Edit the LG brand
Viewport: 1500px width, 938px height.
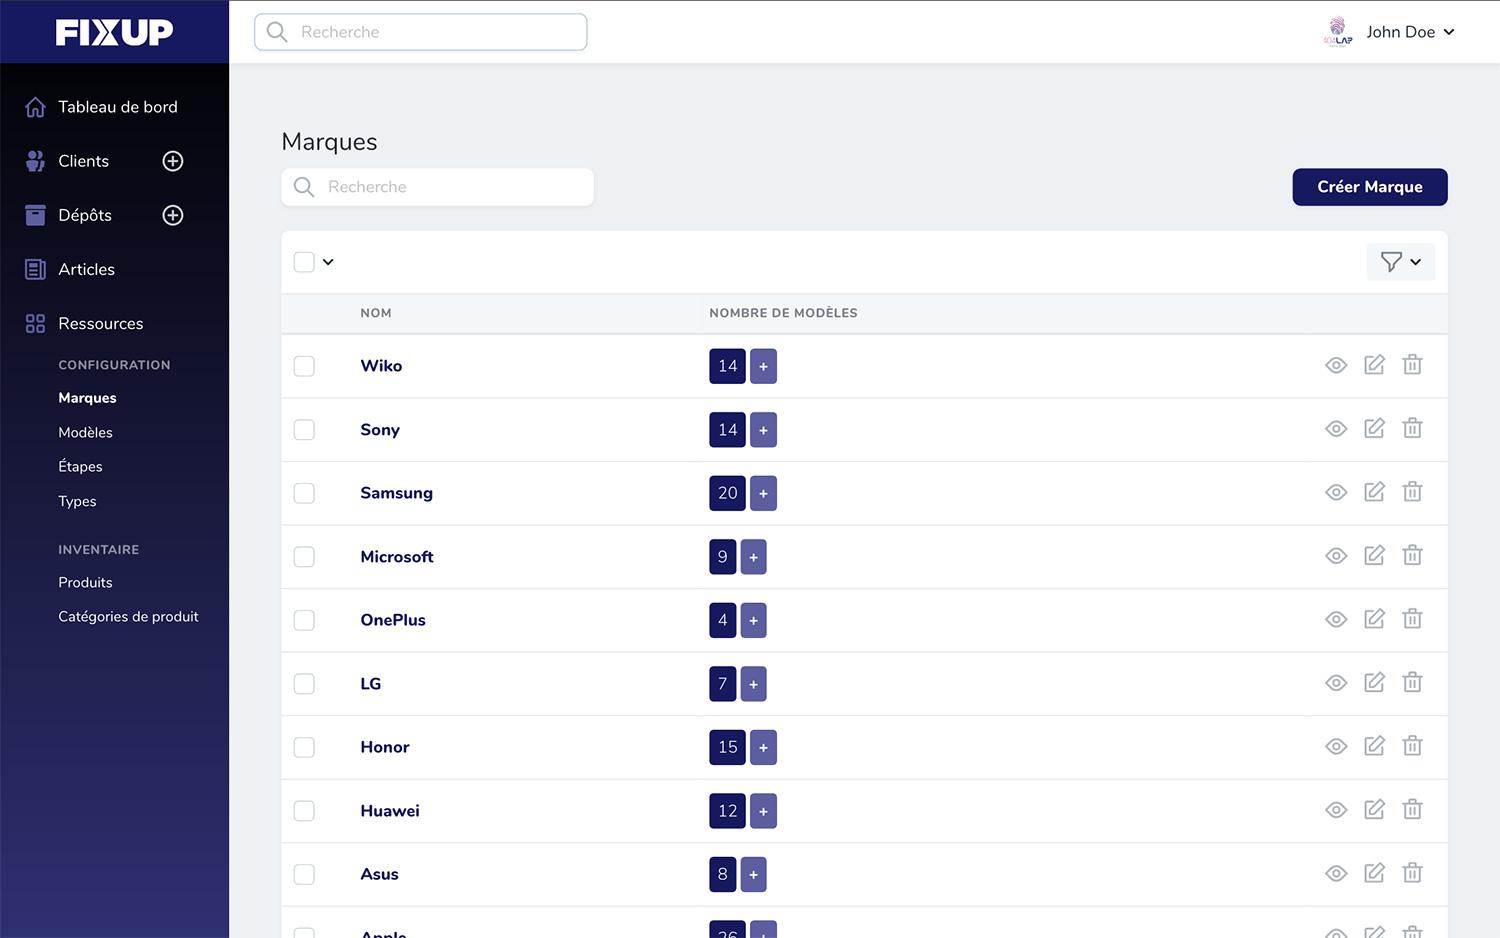point(1374,683)
